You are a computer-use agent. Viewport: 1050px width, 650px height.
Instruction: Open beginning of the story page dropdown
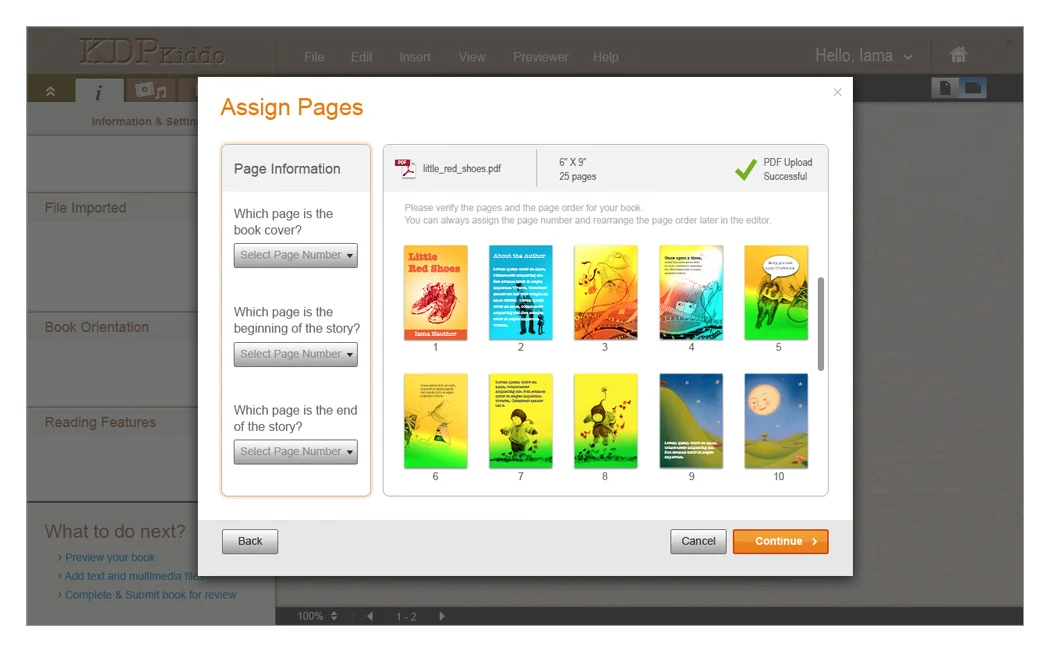(x=296, y=354)
